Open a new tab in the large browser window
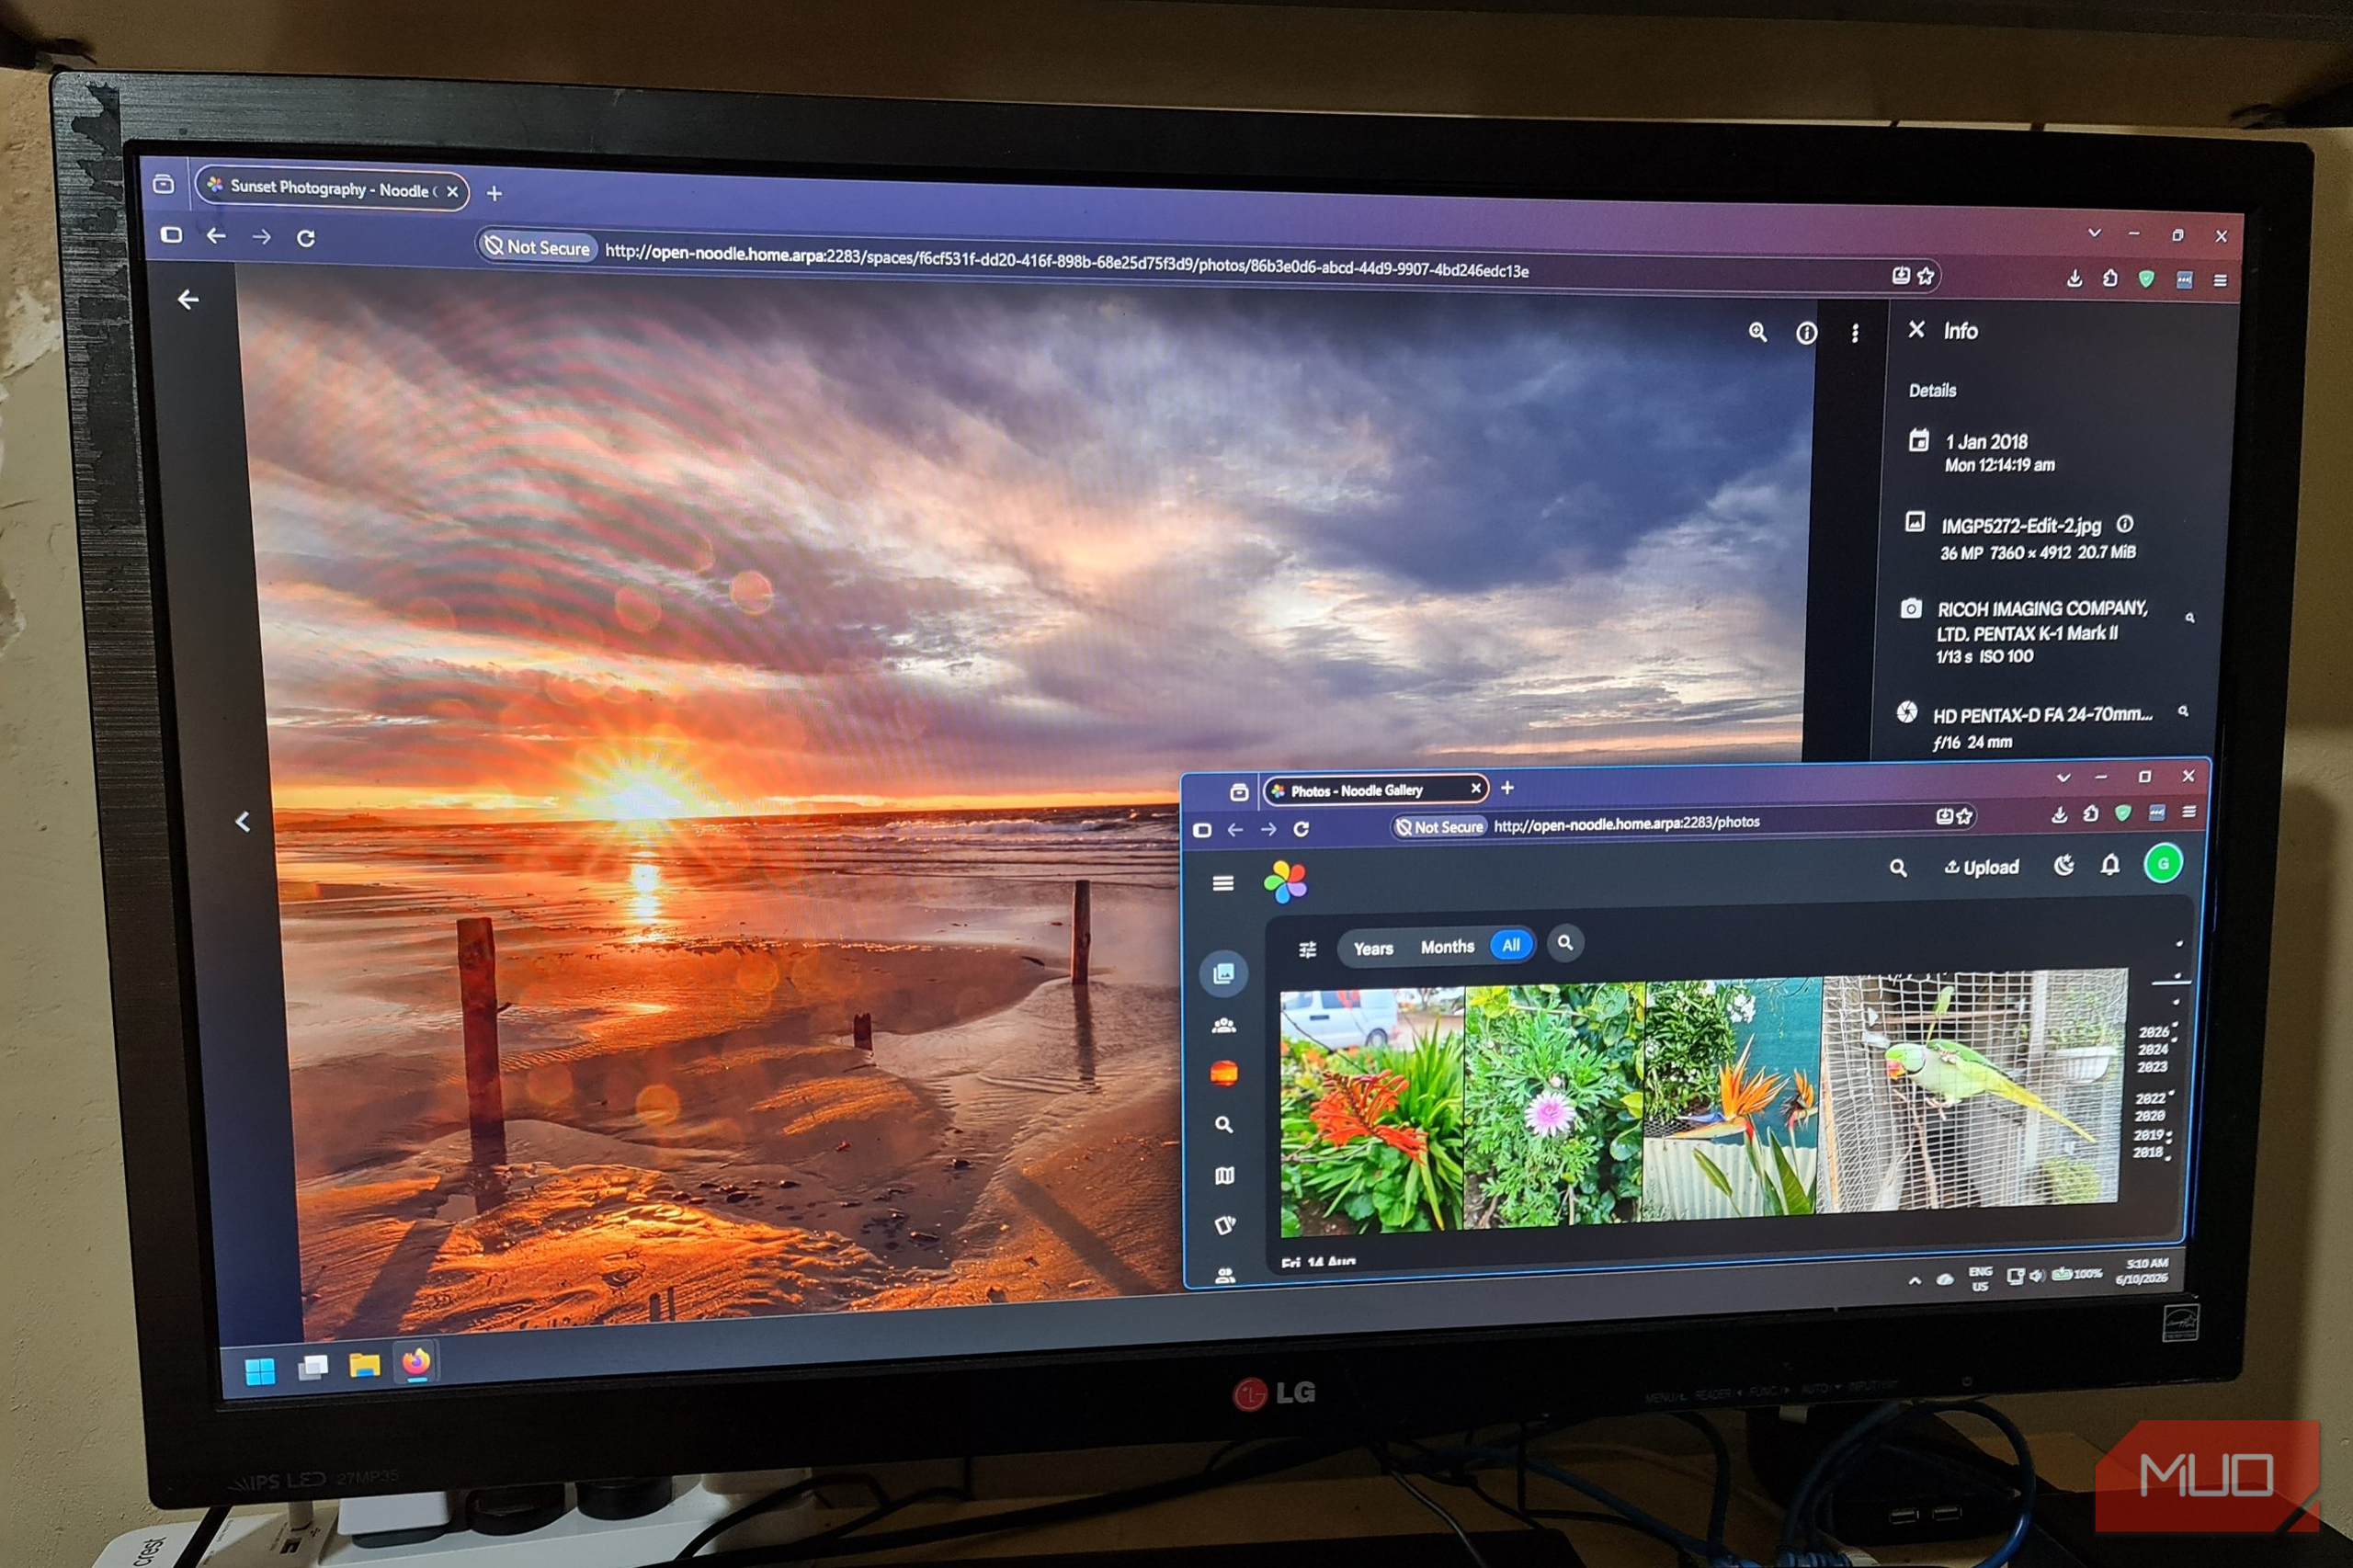Screen dimensions: 2353x1568 494,193
